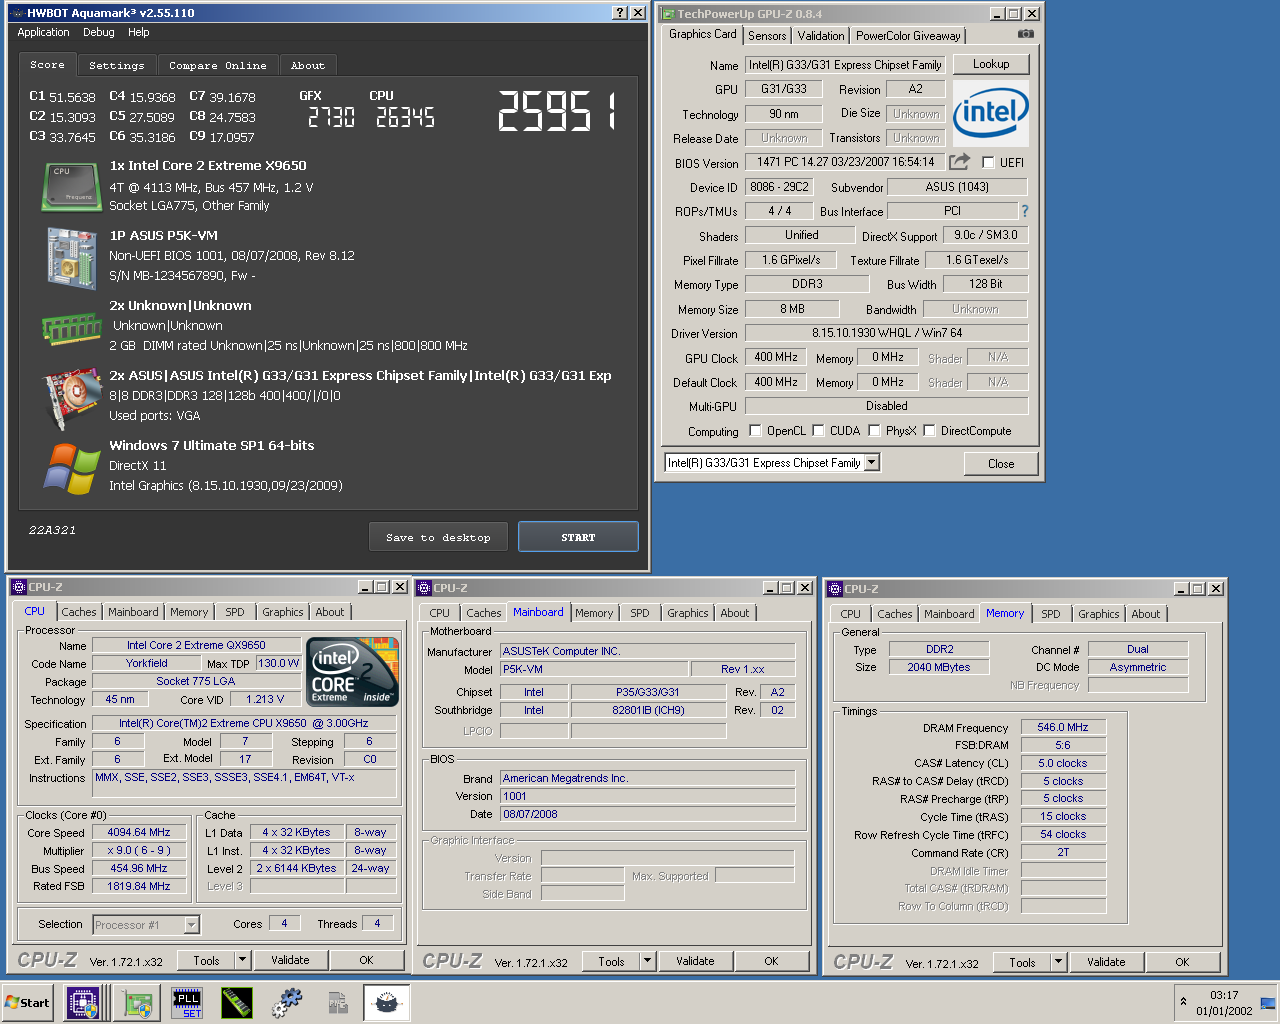Click the BIOS Version field in GPU-Z
Screen dimensions: 1280x1024
pyautogui.click(x=845, y=162)
